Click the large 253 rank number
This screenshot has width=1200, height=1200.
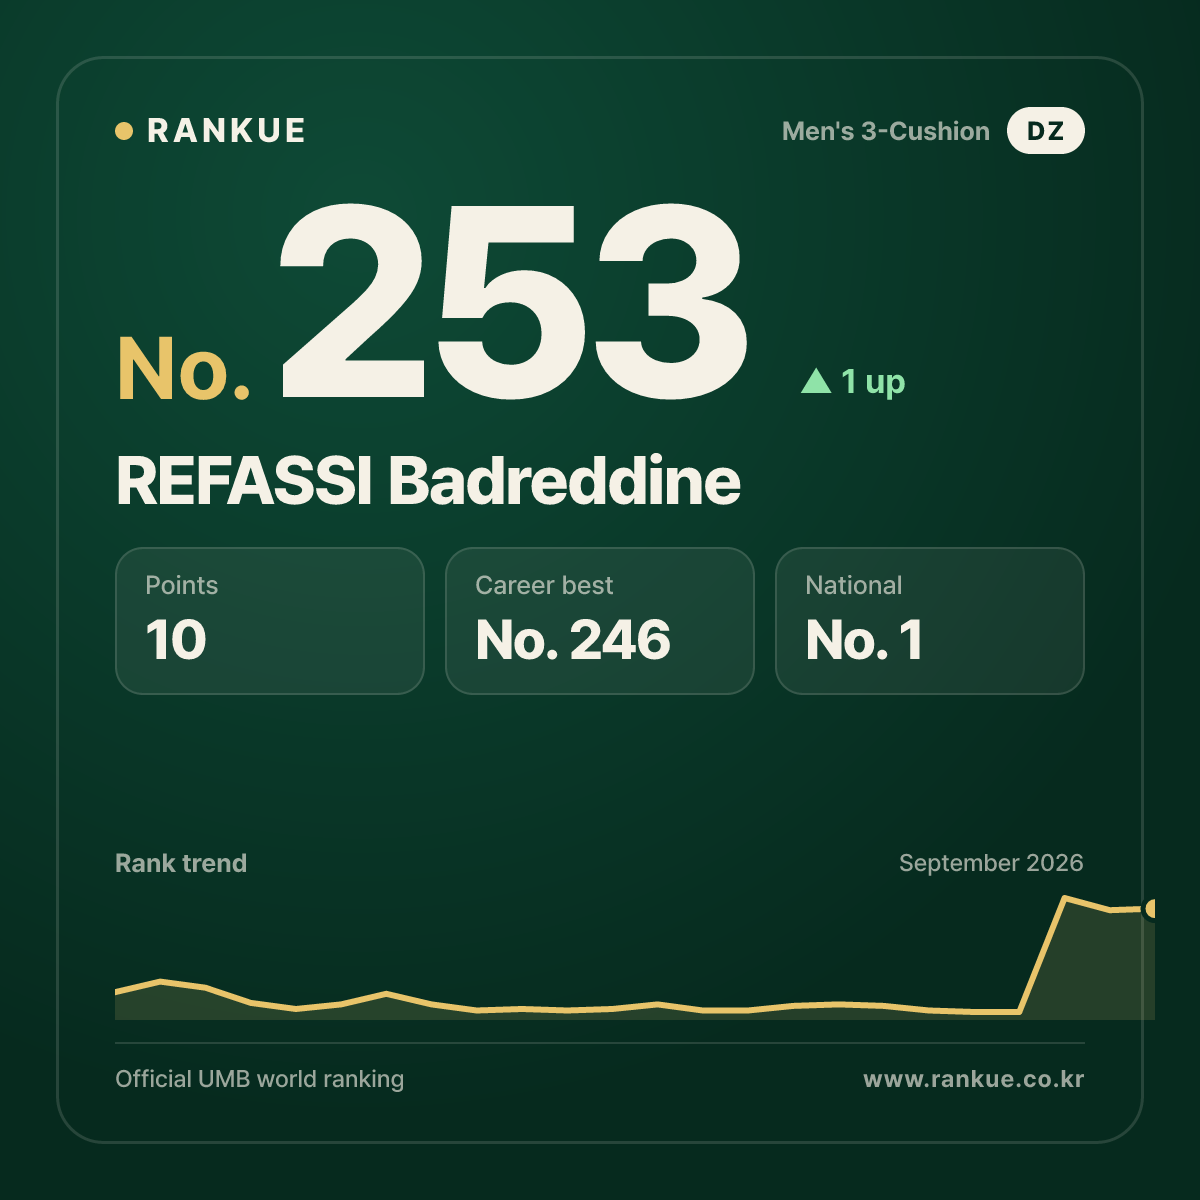[513, 301]
